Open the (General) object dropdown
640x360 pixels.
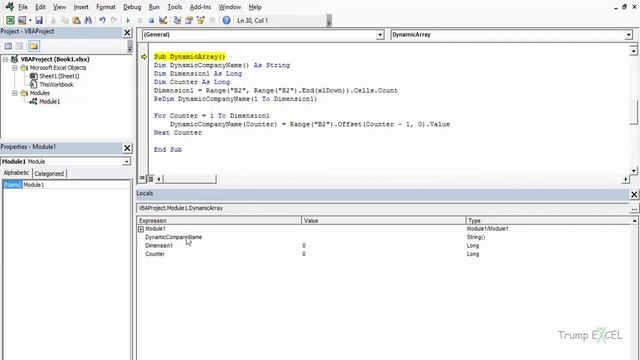click(380, 35)
